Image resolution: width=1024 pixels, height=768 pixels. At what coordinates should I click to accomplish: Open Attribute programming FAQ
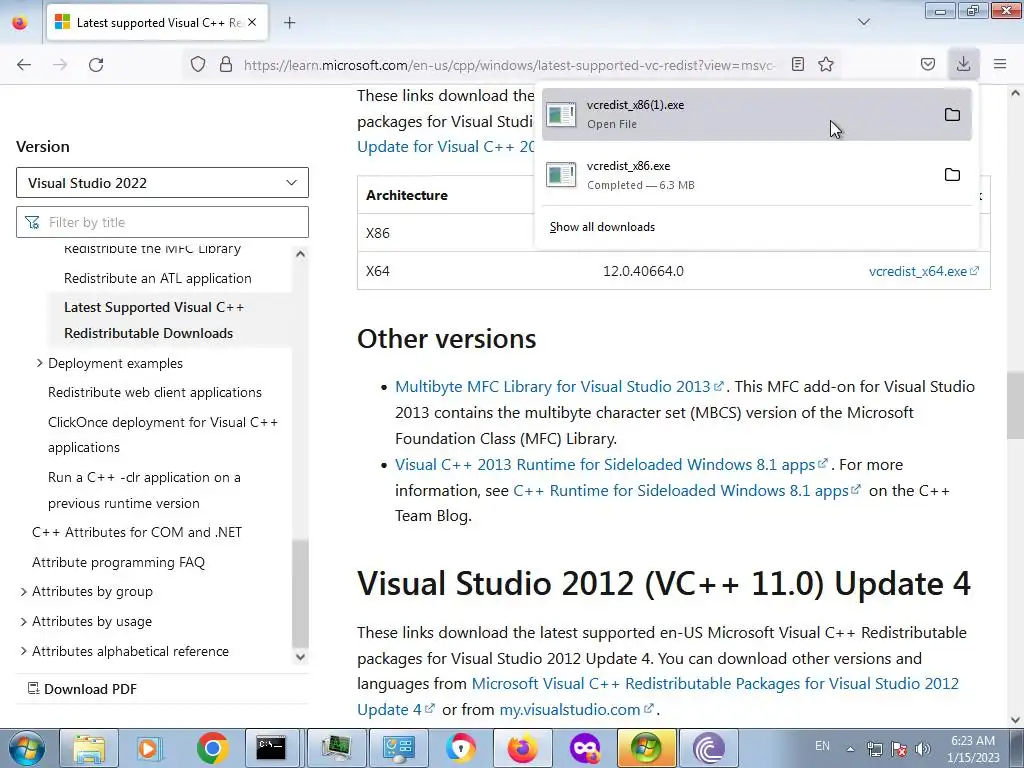click(118, 562)
